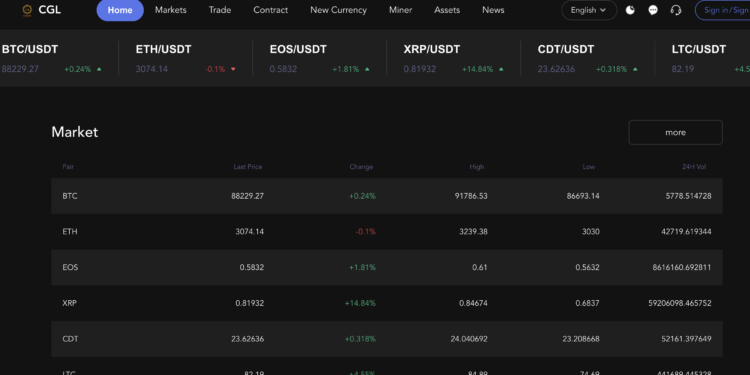The width and height of the screenshot is (750, 375).
Task: Open the English language dropdown
Action: tap(589, 10)
